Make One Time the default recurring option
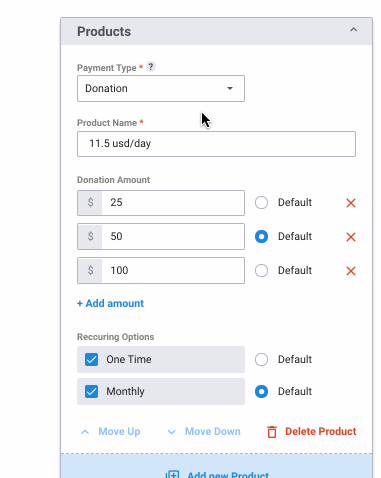Image resolution: width=381 pixels, height=478 pixels. pos(261,360)
